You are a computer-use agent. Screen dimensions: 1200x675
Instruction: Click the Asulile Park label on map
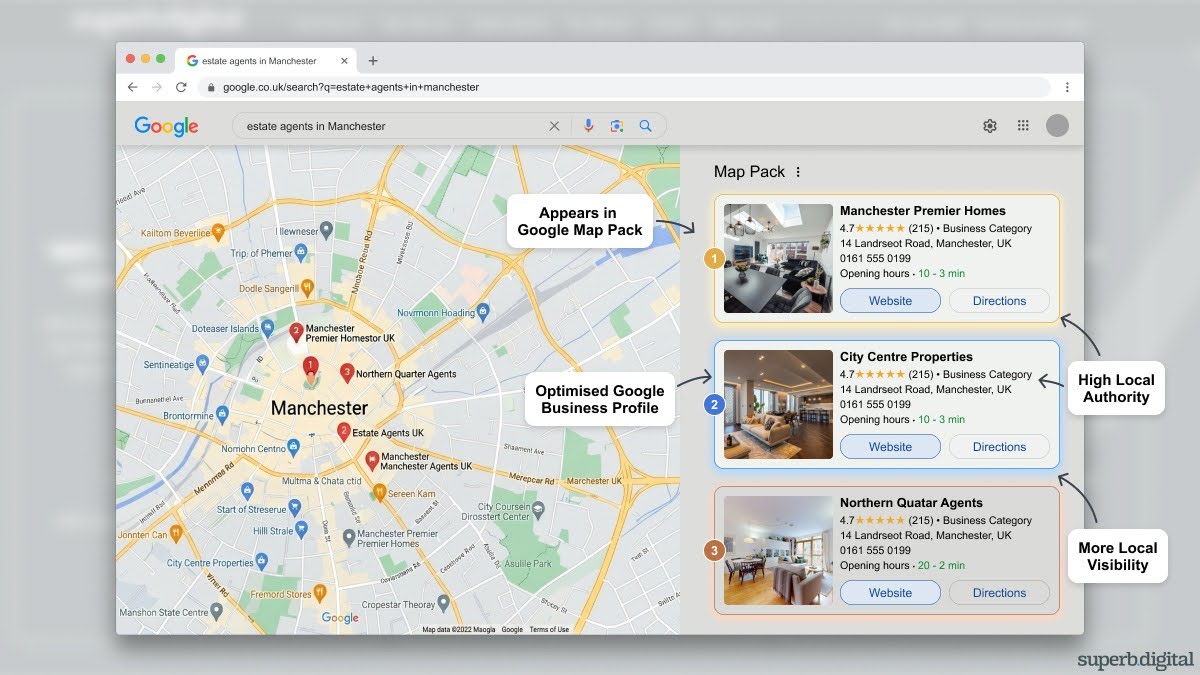528,564
